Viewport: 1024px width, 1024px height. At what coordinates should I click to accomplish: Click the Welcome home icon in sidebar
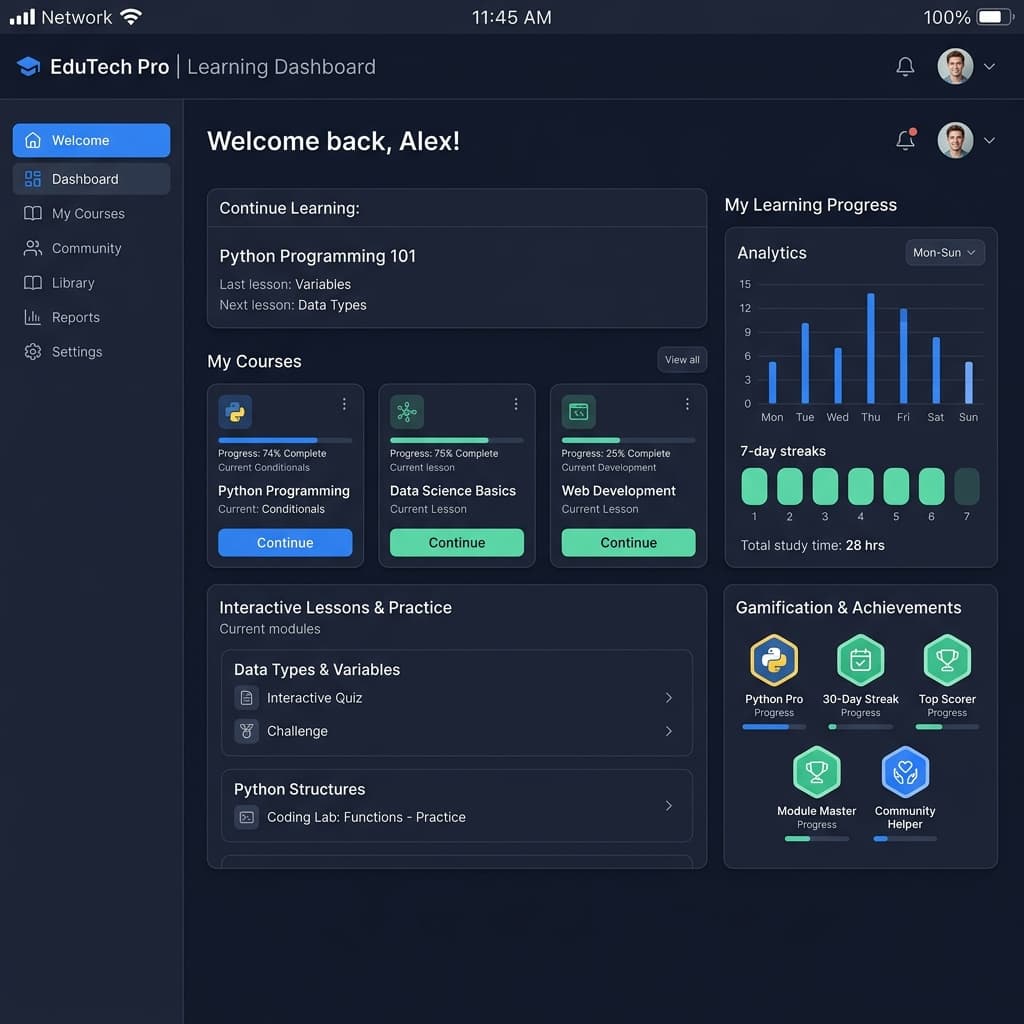(33, 140)
